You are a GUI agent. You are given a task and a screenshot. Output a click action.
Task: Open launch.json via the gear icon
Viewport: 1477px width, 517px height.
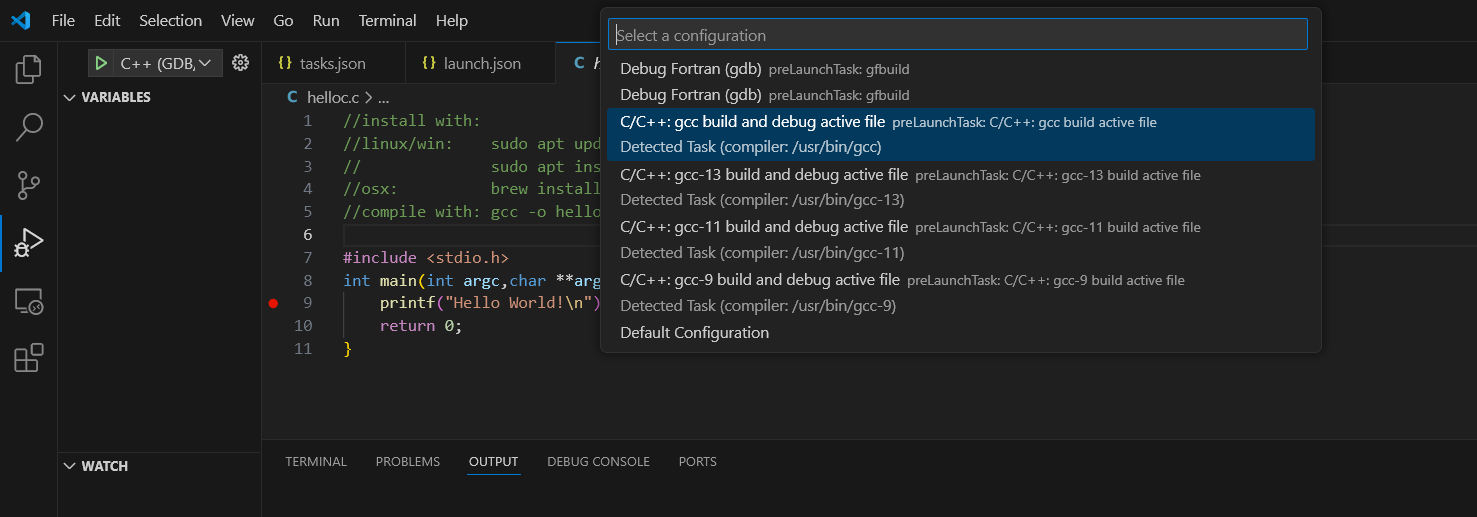pyautogui.click(x=240, y=63)
